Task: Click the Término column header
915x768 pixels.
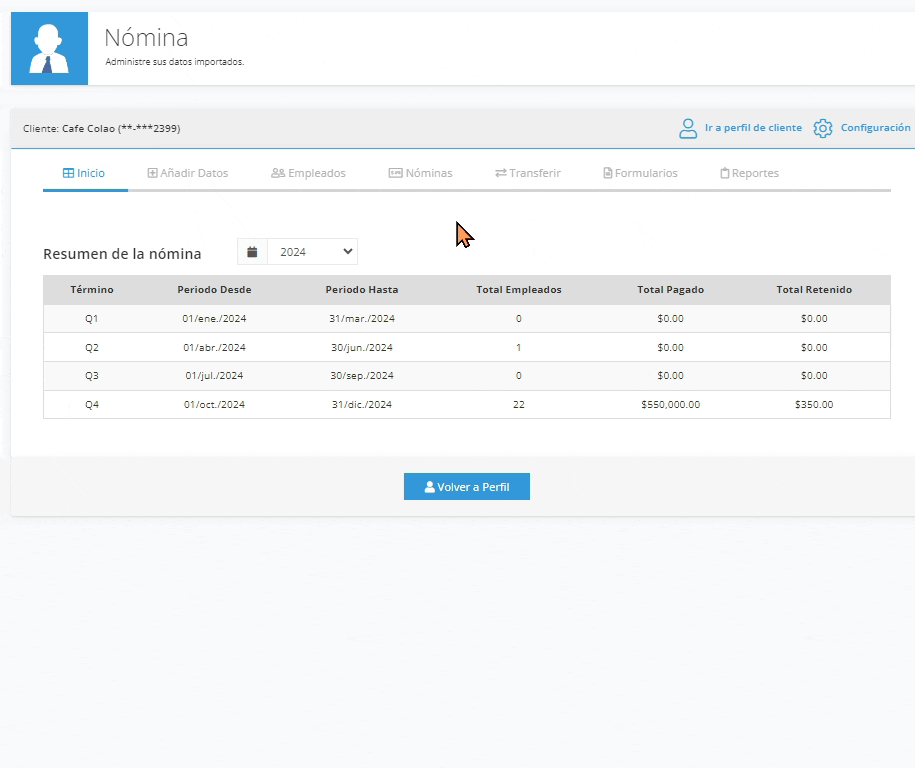Action: tap(92, 290)
